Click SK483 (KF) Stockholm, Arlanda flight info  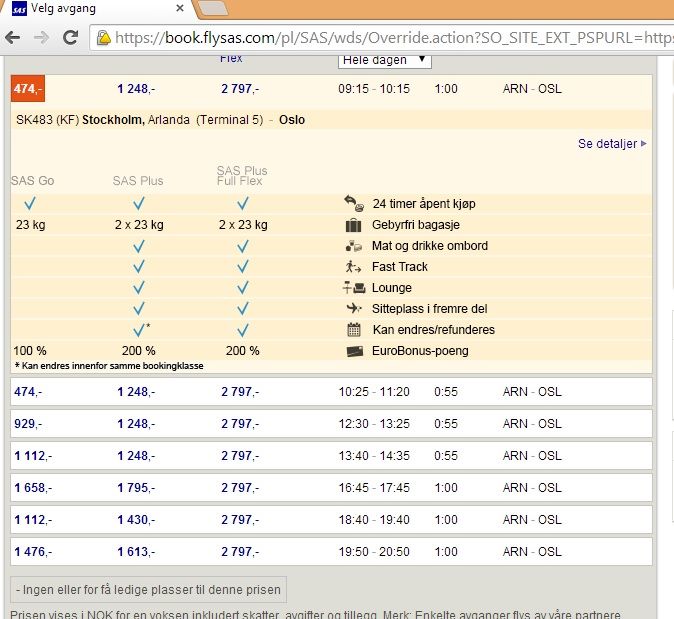pos(160,120)
